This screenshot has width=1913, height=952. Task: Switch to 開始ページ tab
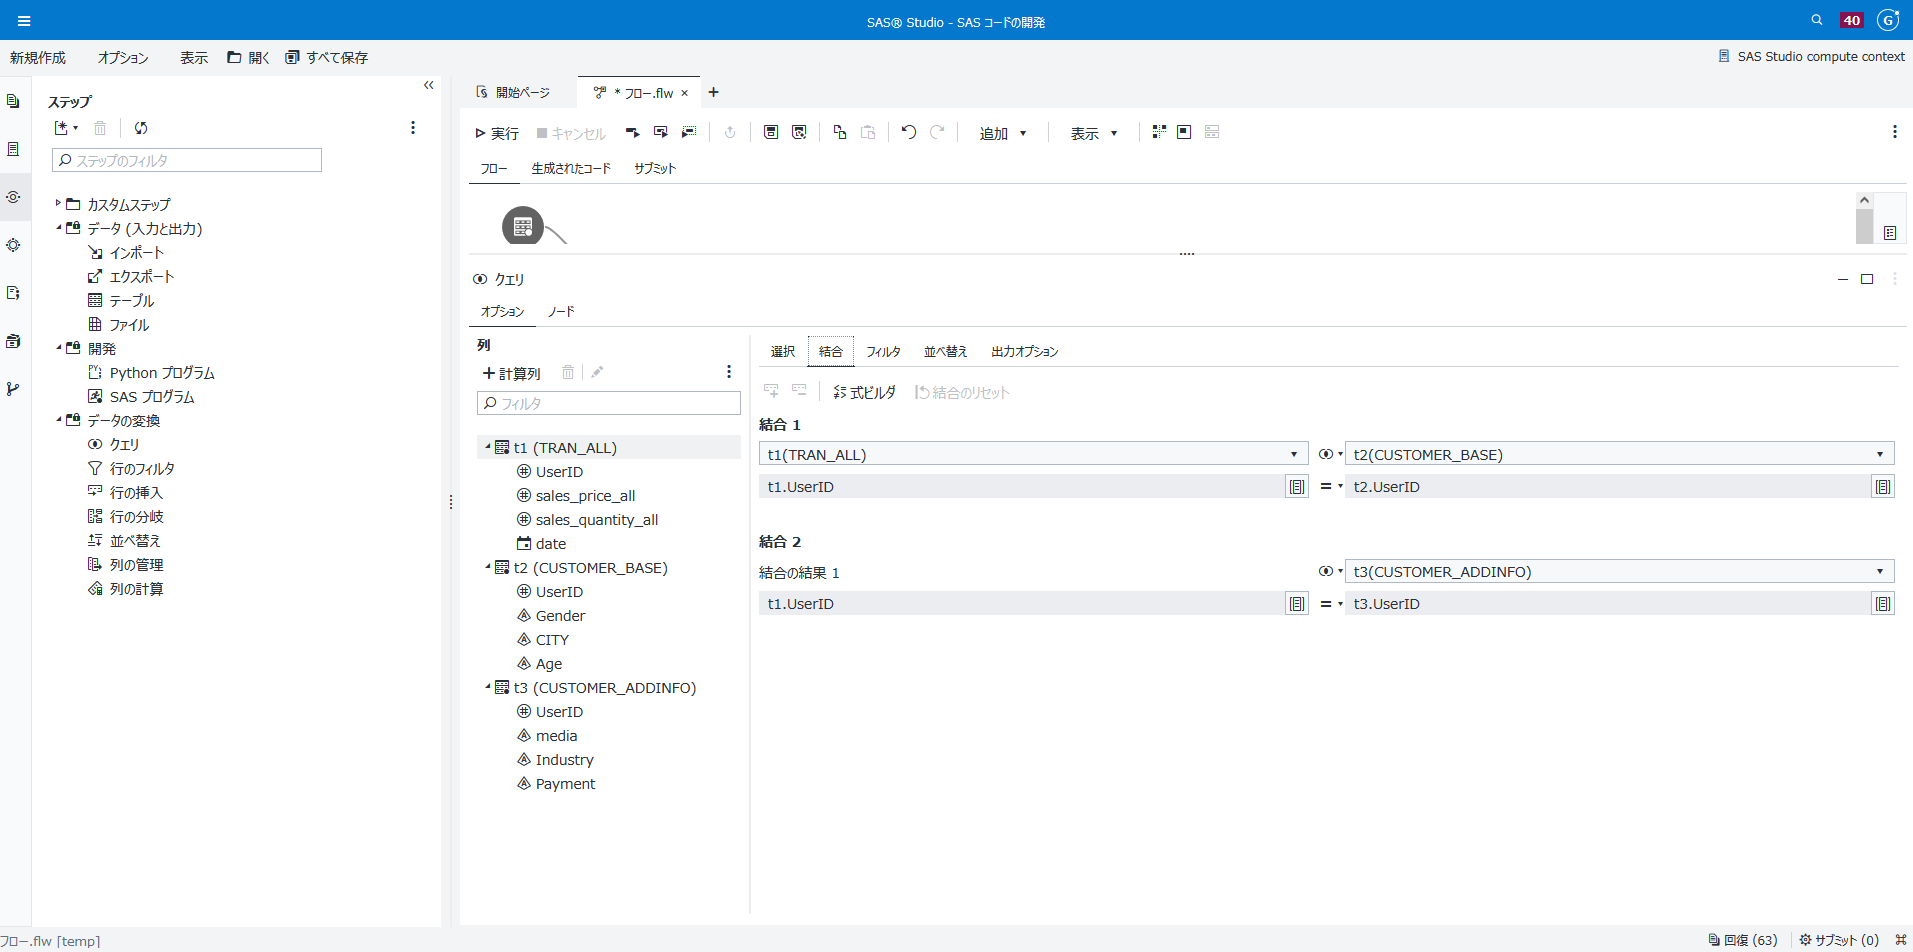pyautogui.click(x=514, y=92)
